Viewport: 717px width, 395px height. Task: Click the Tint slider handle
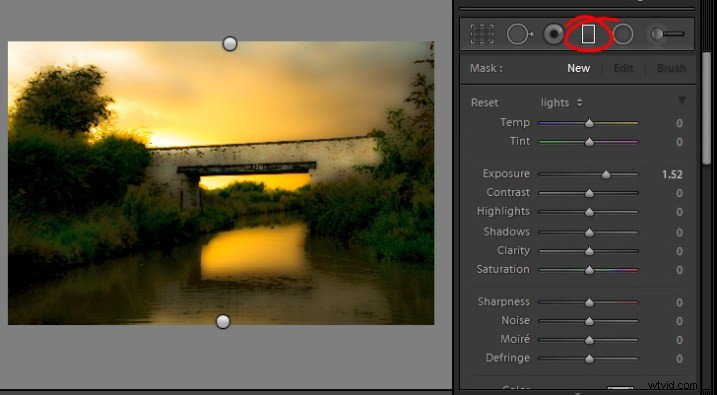tap(589, 142)
